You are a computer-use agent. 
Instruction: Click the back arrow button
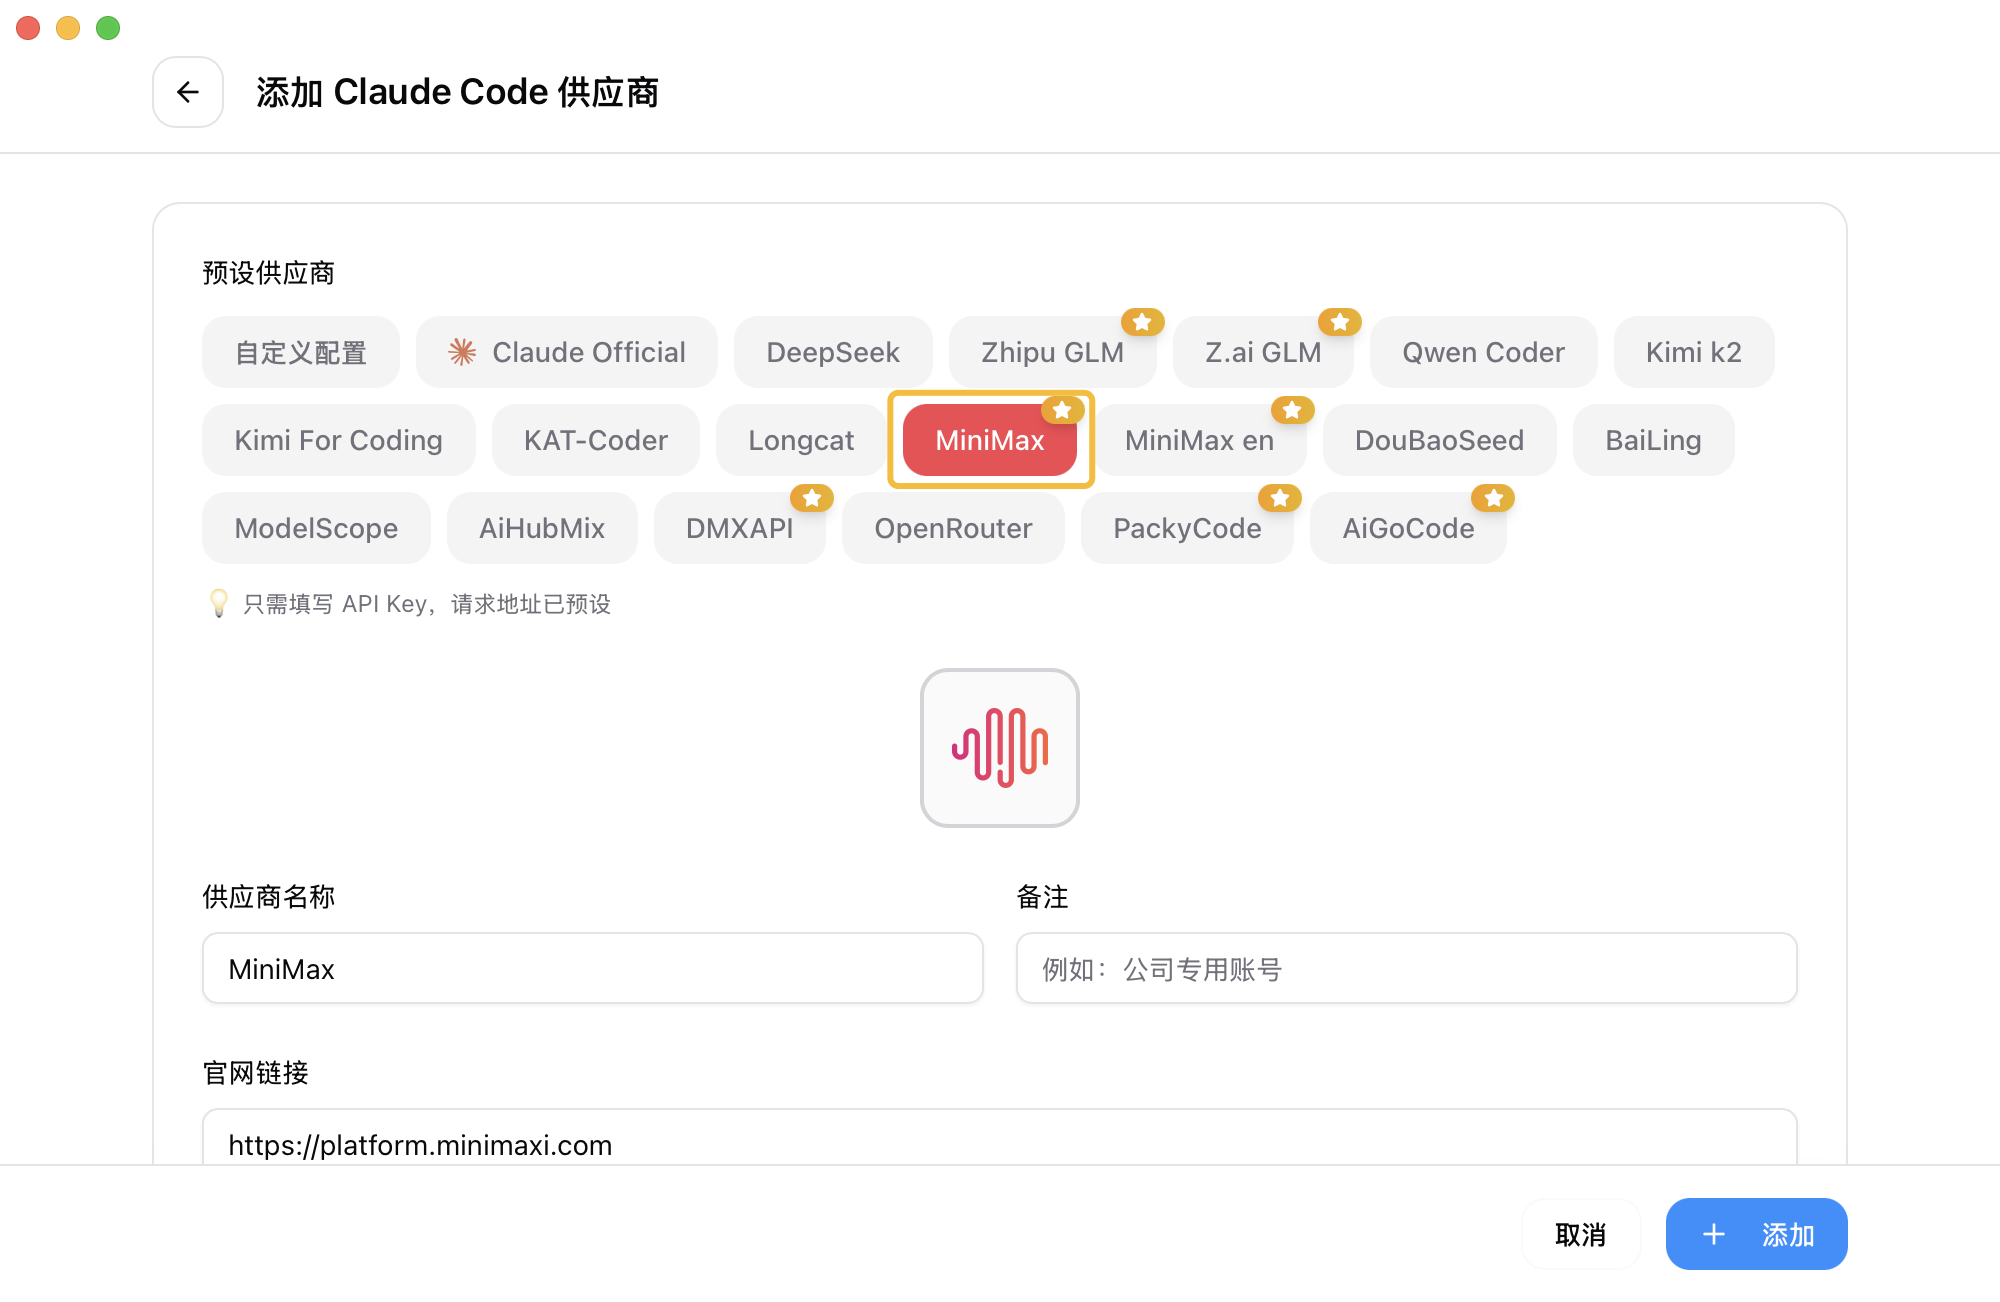188,92
